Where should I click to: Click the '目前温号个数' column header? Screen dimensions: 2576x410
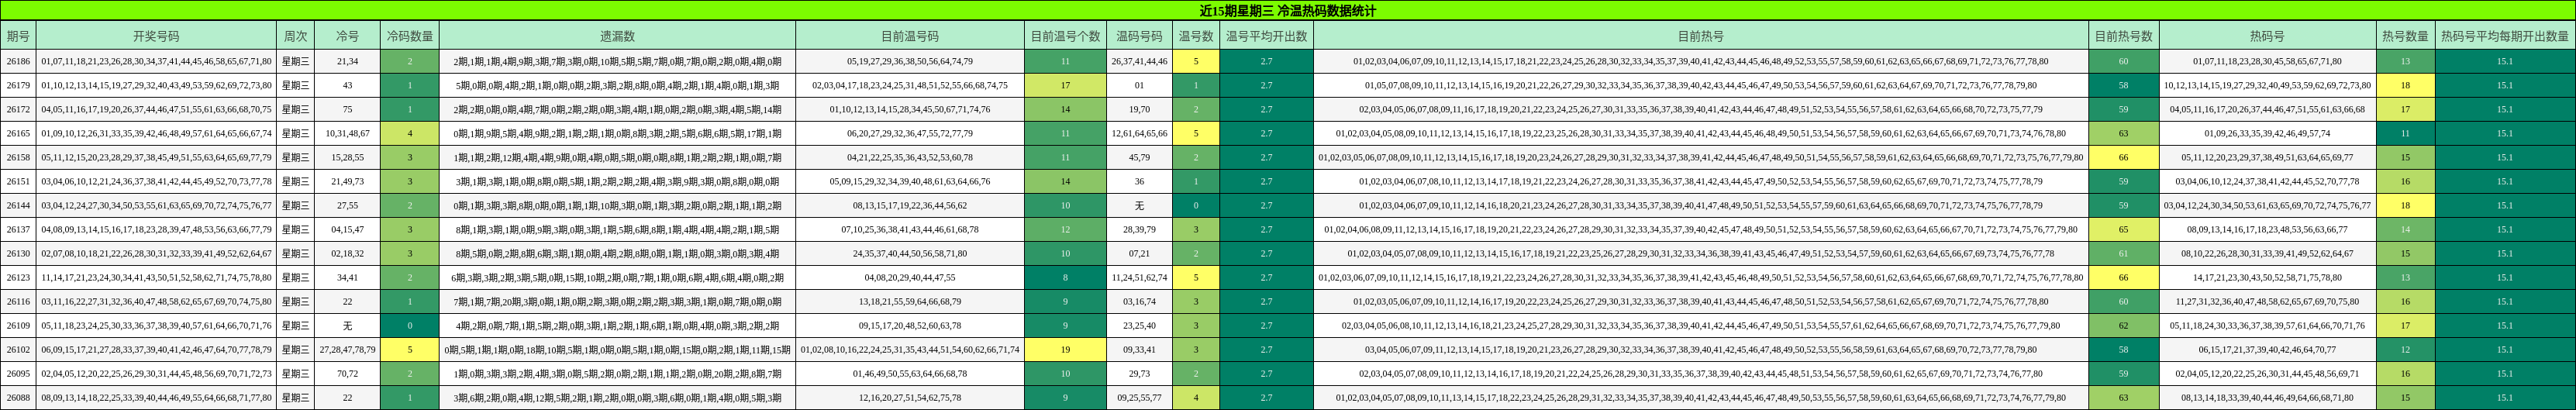tap(1065, 36)
